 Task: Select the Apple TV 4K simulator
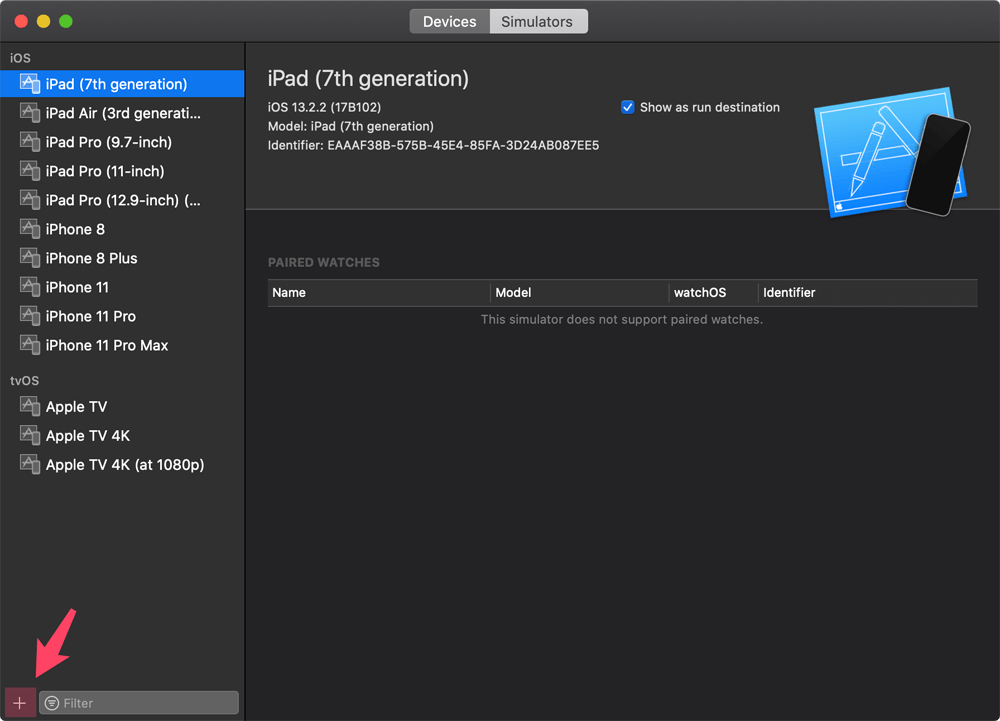[x=122, y=435]
